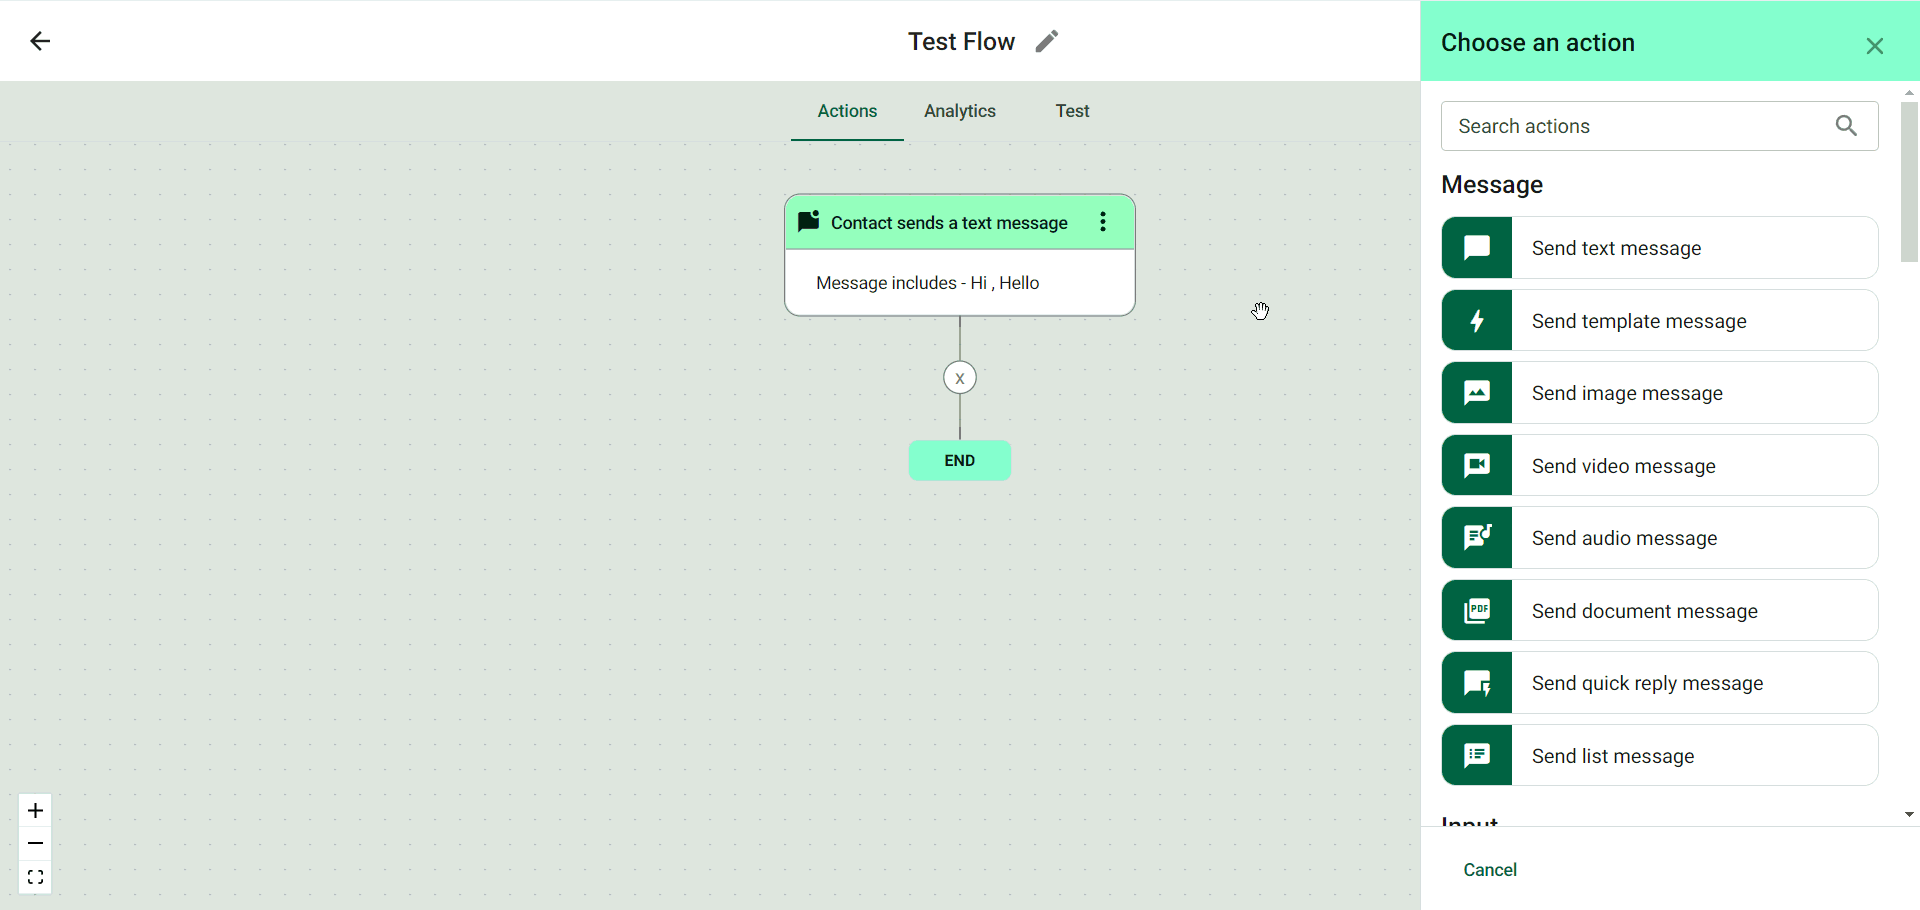The width and height of the screenshot is (1920, 910).
Task: Fit flow to view icon
Action: click(36, 878)
